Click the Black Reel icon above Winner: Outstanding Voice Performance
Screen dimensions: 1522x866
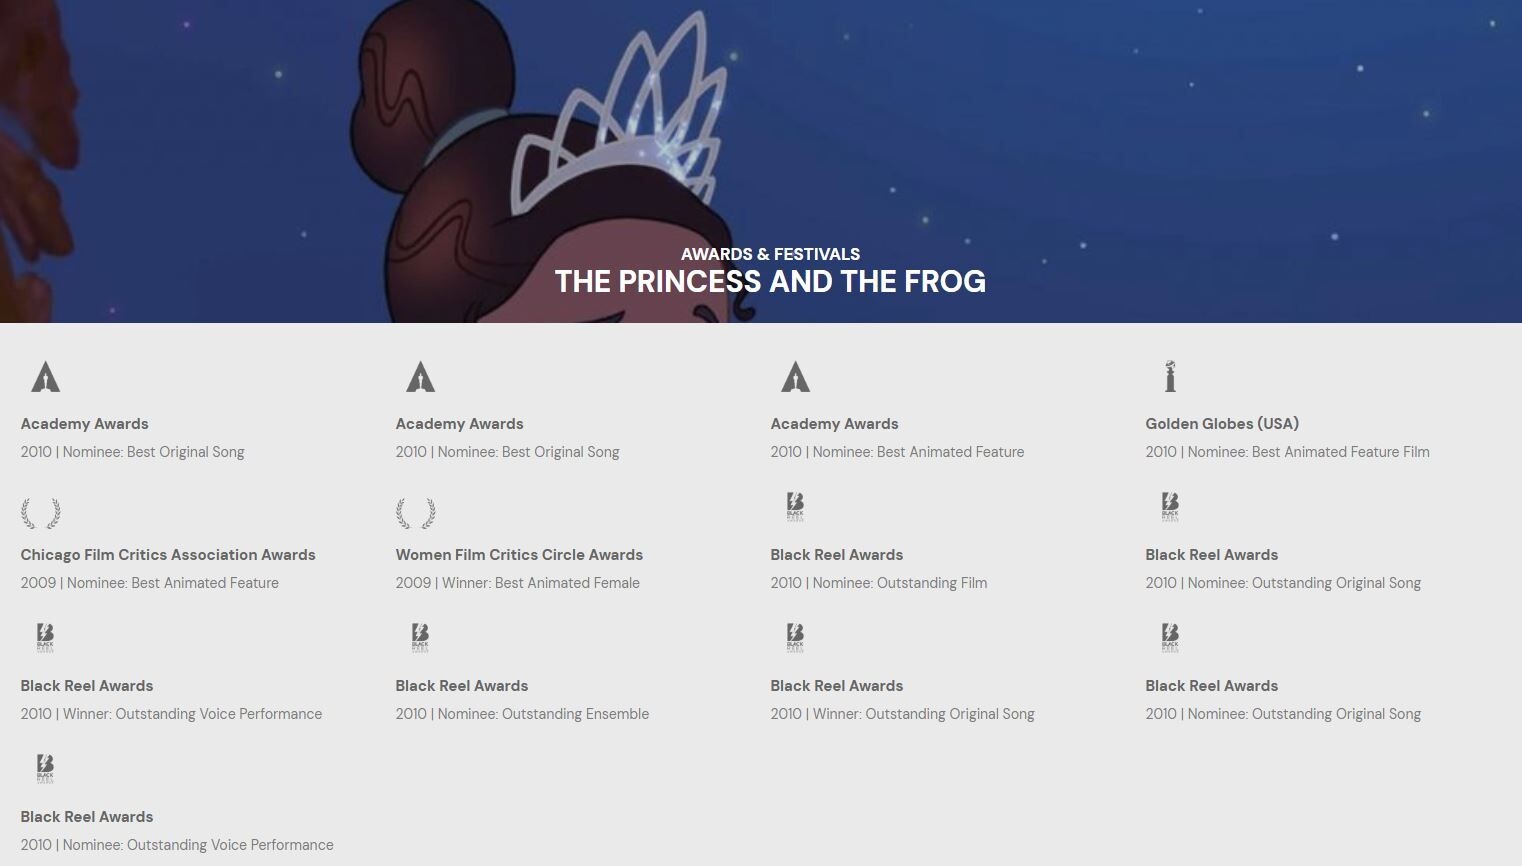45,638
